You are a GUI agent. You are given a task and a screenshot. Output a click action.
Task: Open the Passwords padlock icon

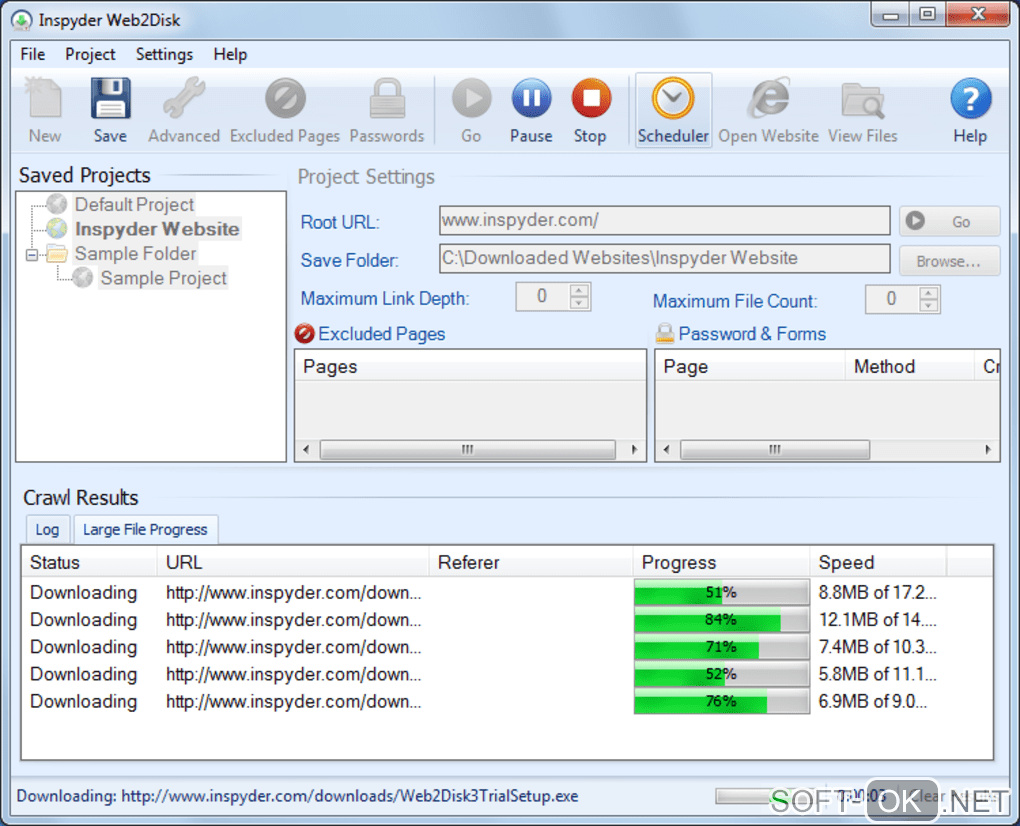pos(387,99)
